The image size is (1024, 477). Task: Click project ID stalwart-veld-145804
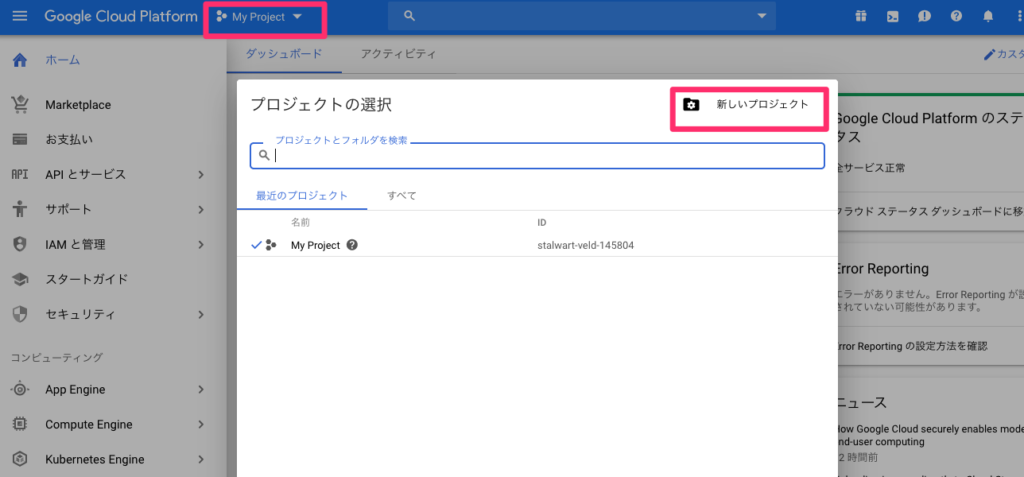pos(586,246)
